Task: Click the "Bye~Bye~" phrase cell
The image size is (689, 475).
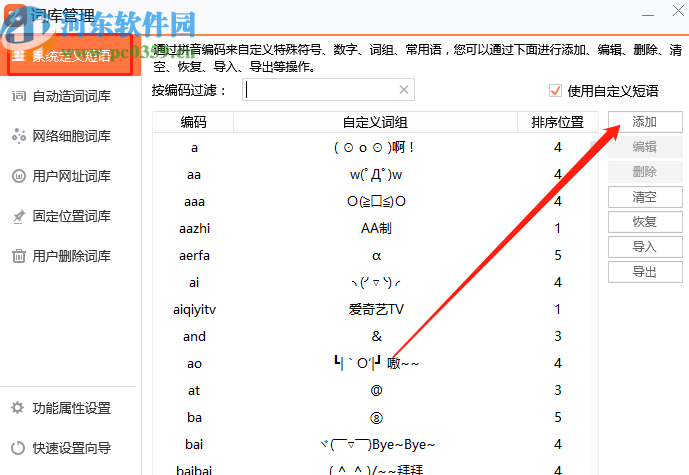Action: (378, 444)
